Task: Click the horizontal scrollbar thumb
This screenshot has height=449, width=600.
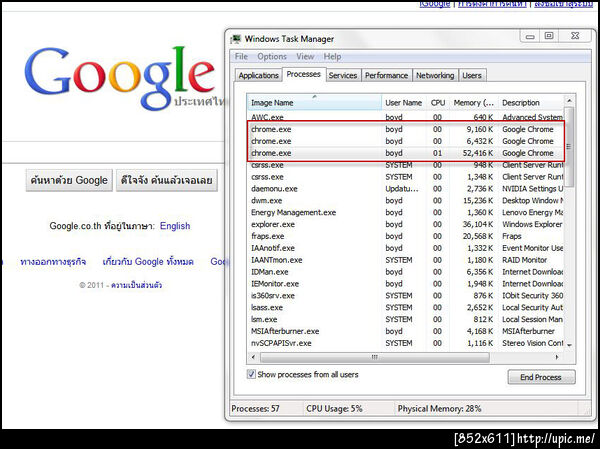Action: 375,357
